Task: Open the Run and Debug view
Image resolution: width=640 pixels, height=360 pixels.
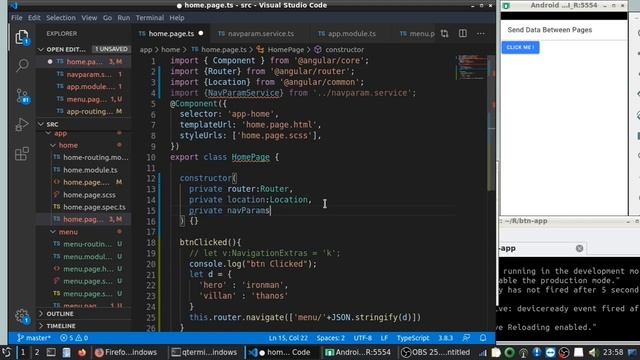Action: coord(22,124)
